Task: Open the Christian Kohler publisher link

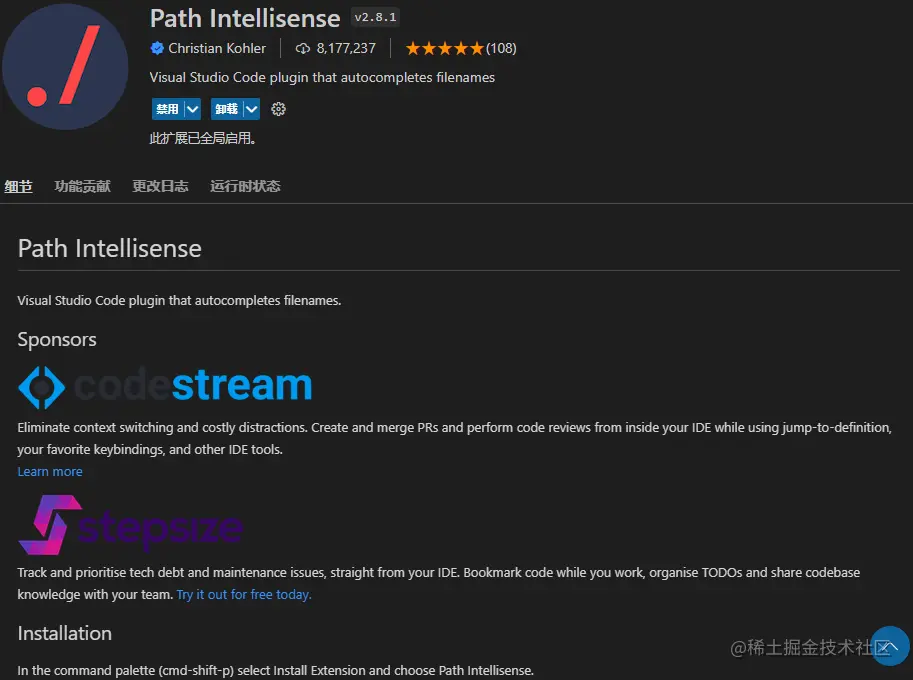Action: click(217, 48)
